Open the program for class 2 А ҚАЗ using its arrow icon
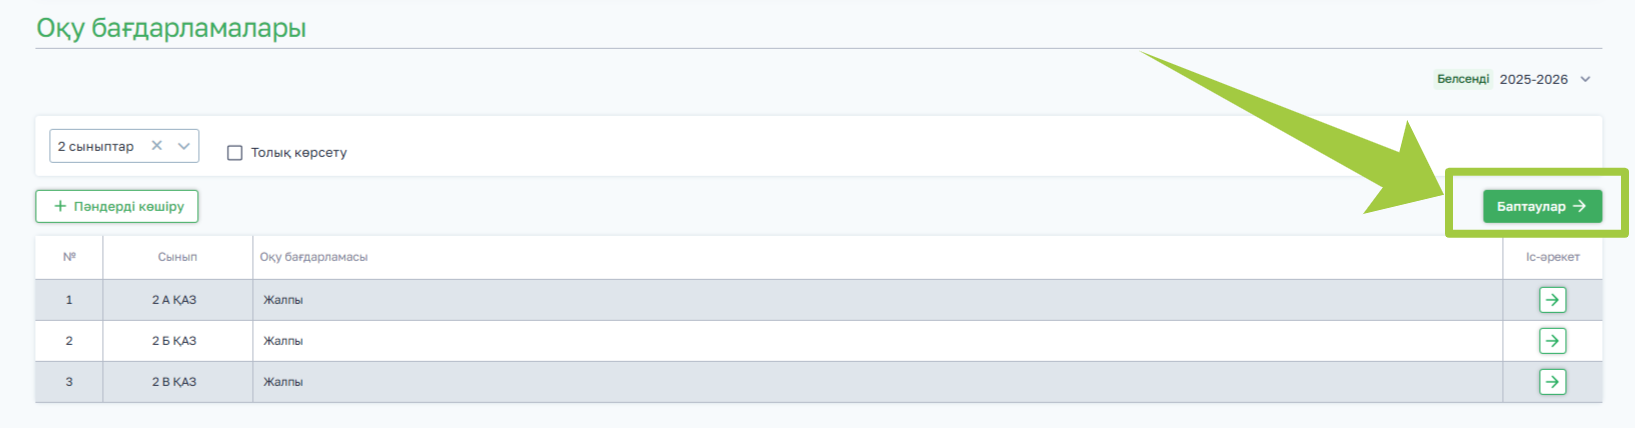Screen dimensions: 1635x428 pyautogui.click(x=1552, y=300)
